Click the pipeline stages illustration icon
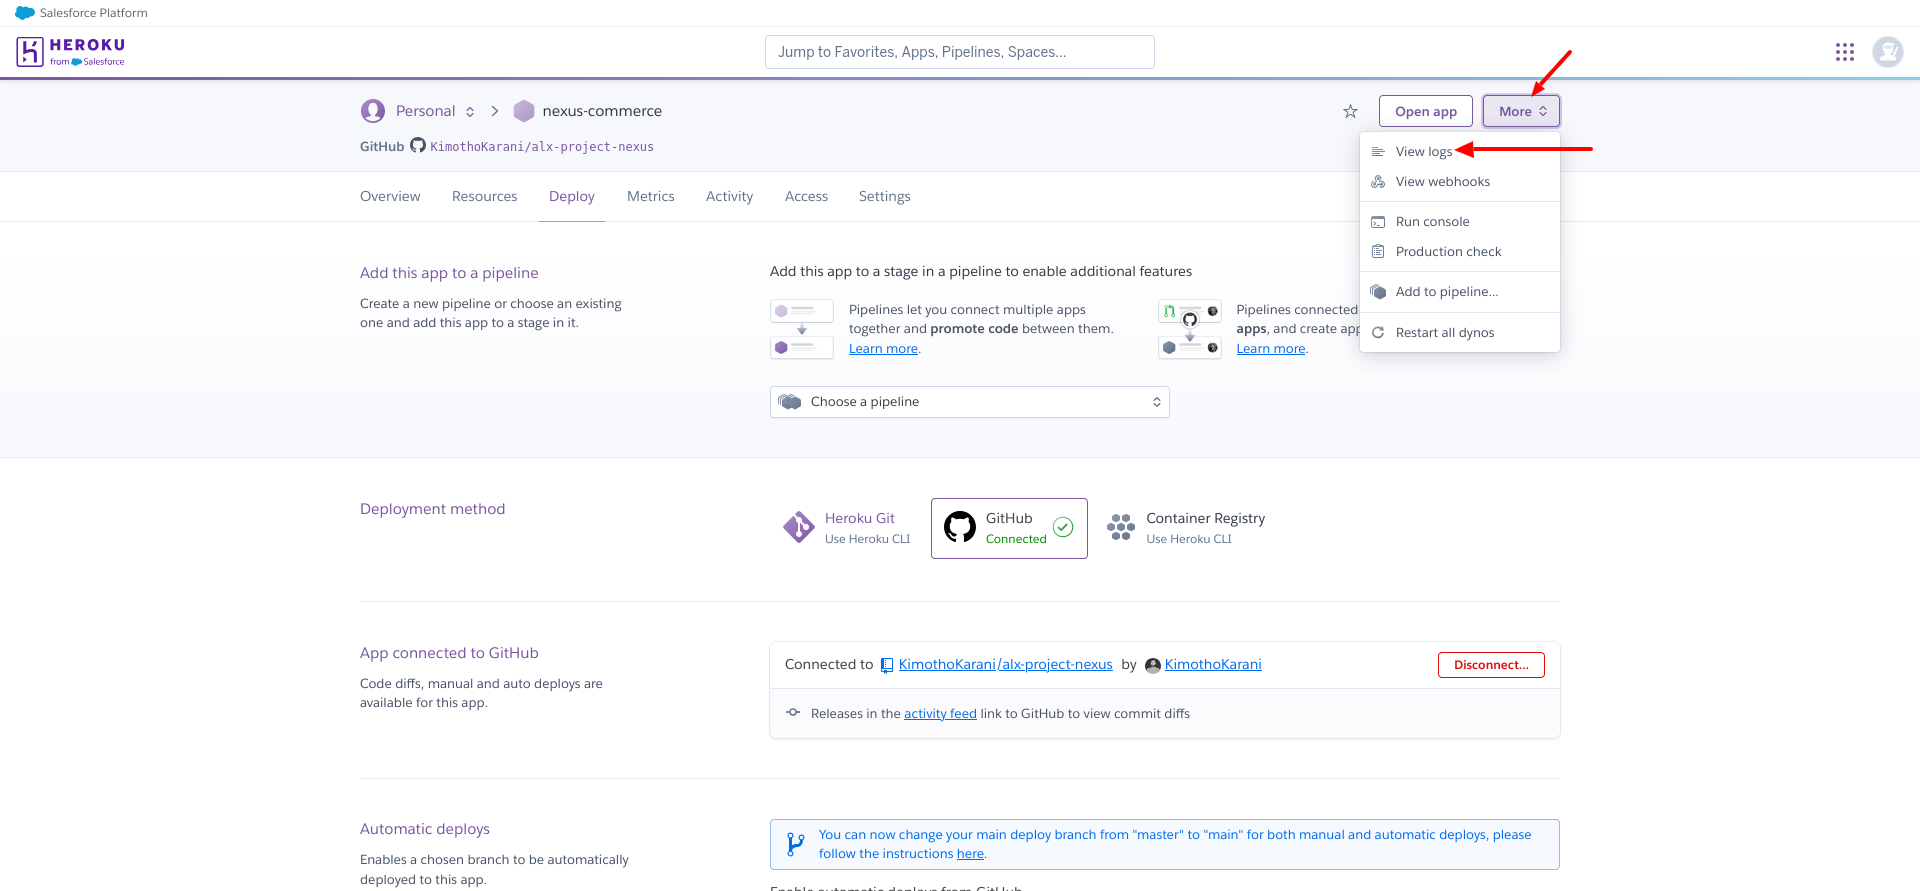 tap(802, 329)
